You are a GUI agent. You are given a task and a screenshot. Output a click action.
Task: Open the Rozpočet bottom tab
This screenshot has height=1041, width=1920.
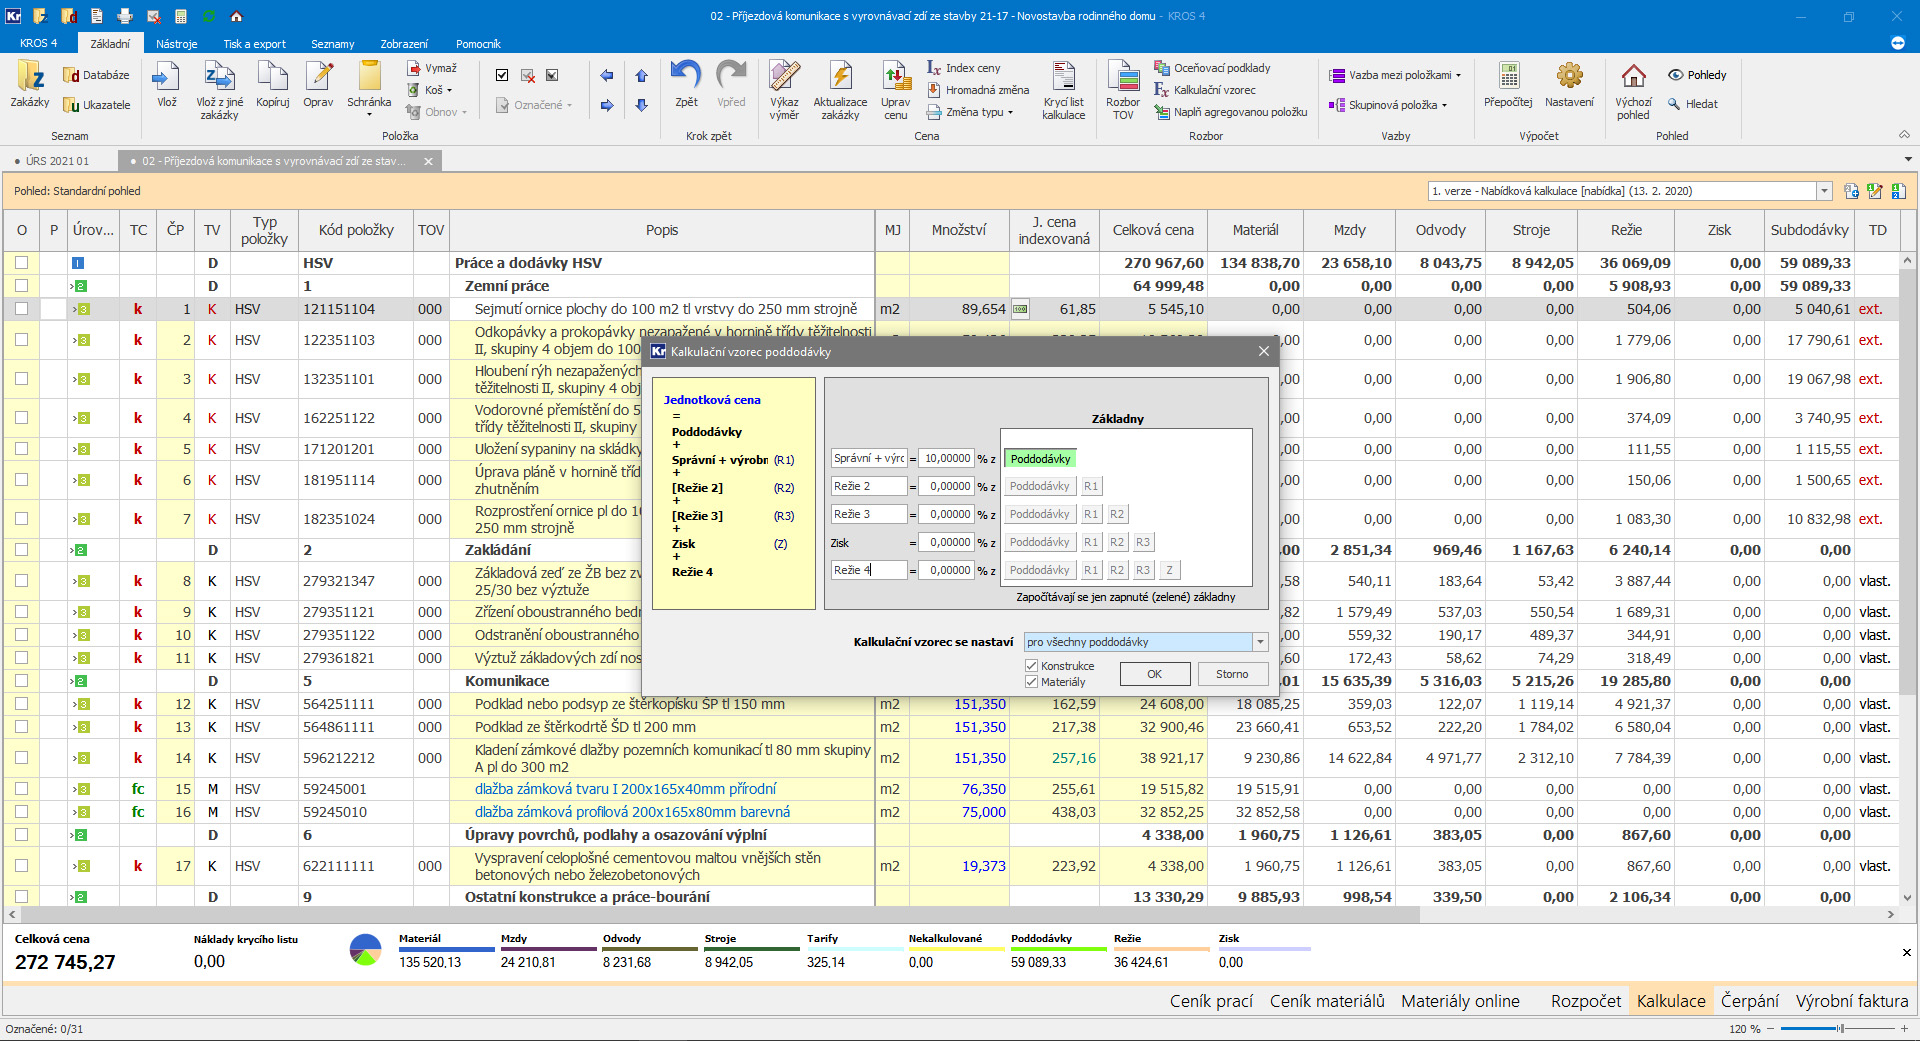1585,1001
